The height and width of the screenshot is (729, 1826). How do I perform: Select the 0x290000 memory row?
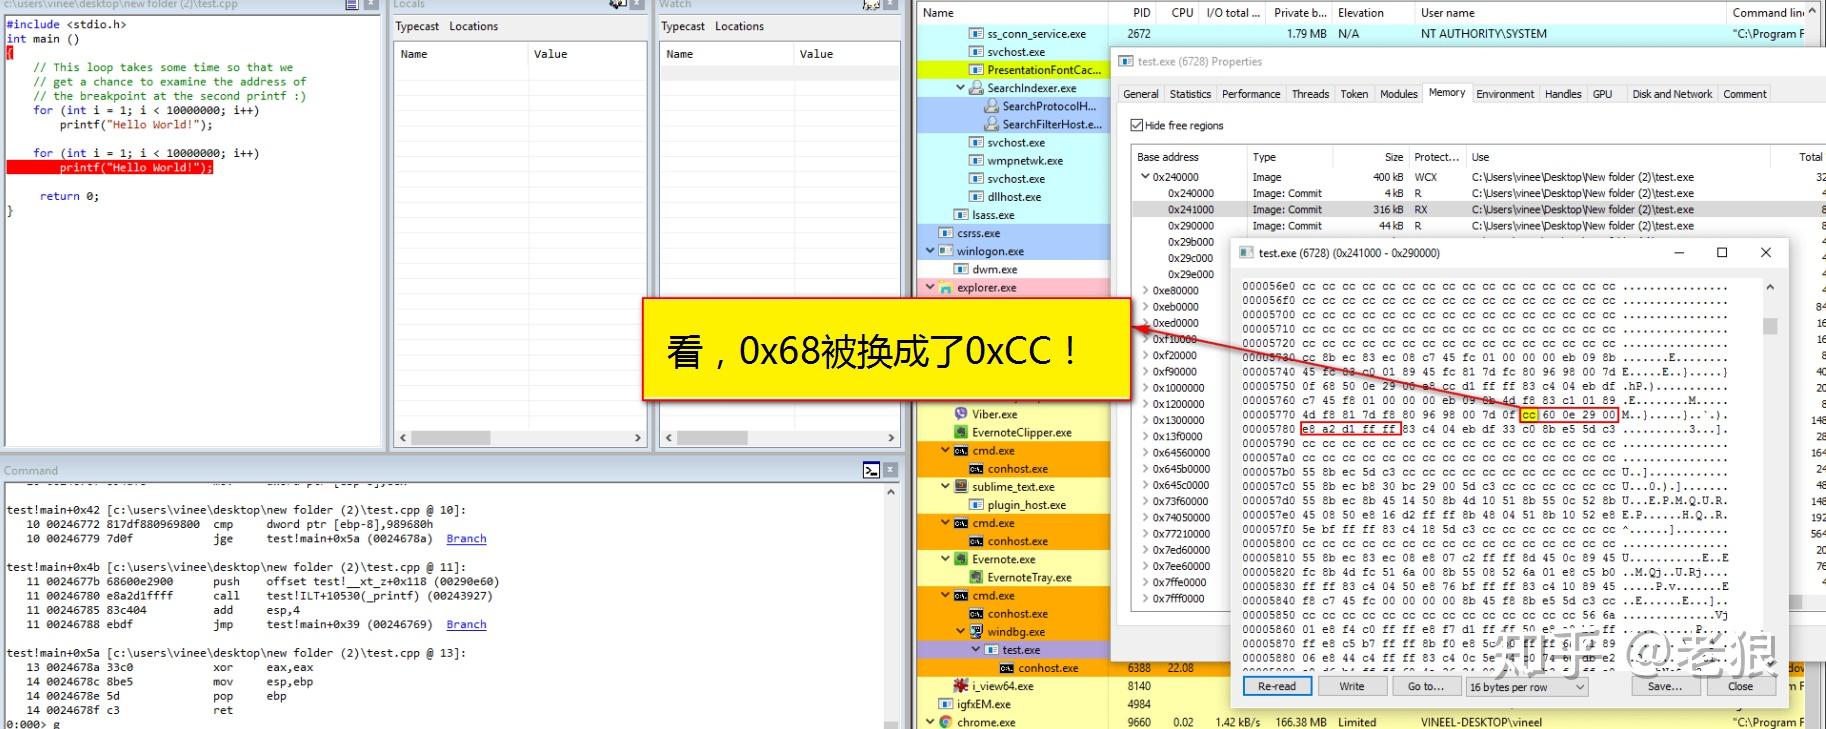click(x=1478, y=226)
